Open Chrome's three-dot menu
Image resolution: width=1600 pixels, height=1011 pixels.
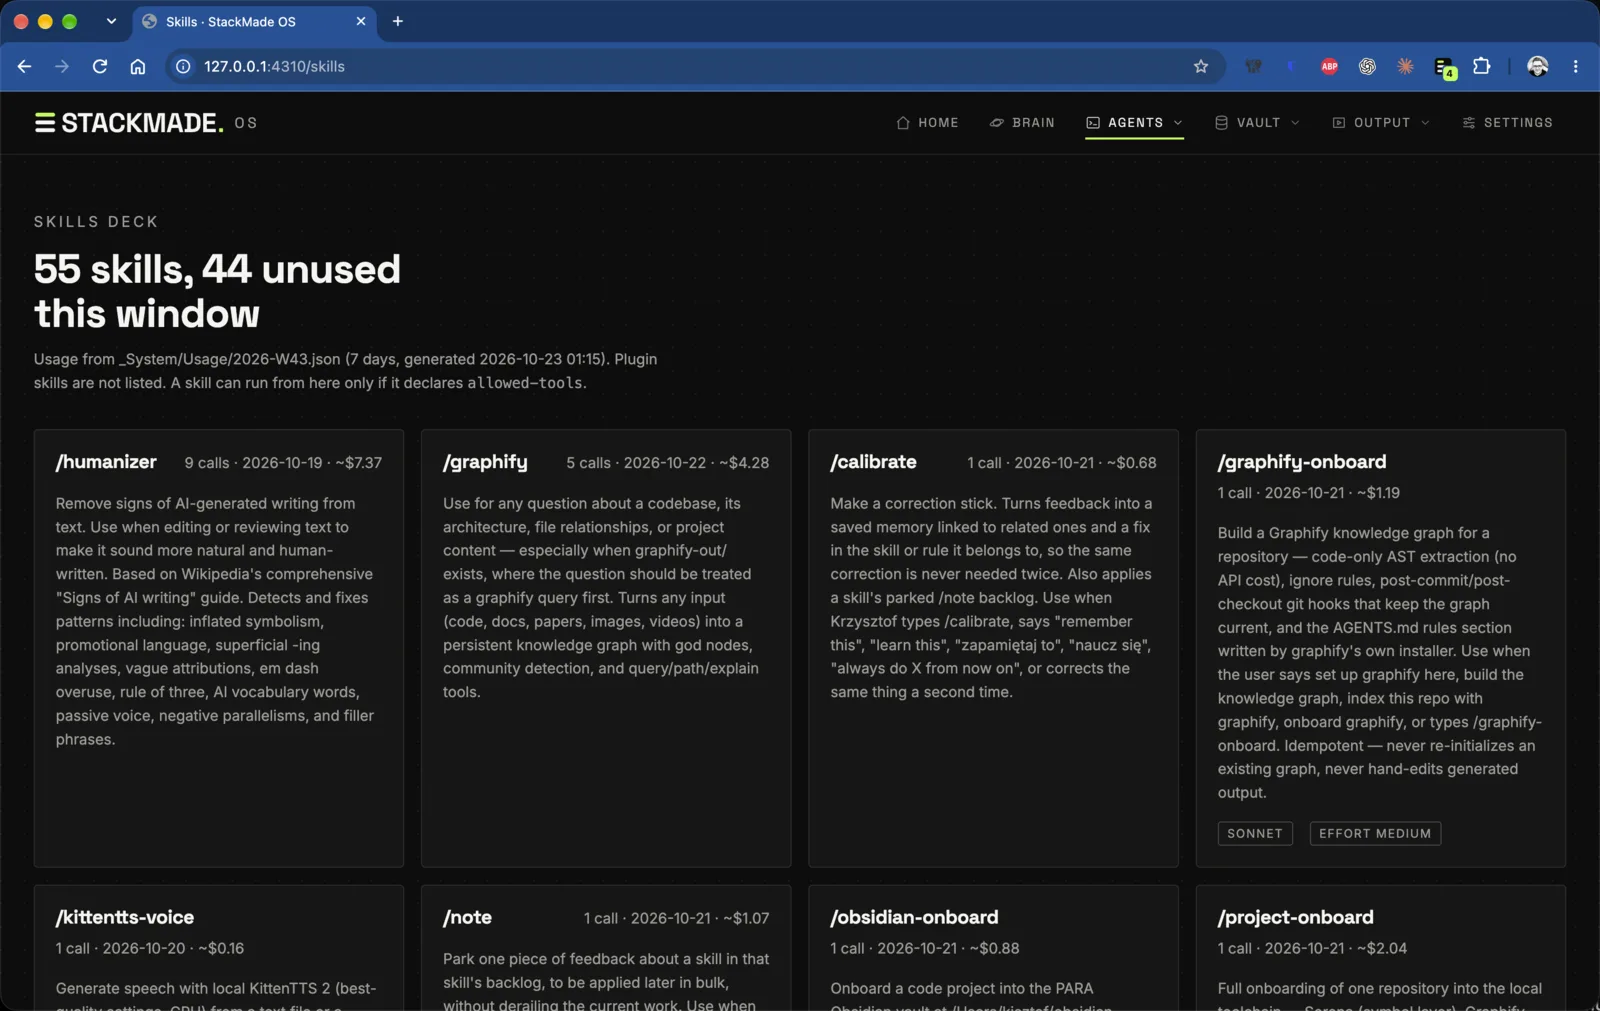[x=1576, y=66]
